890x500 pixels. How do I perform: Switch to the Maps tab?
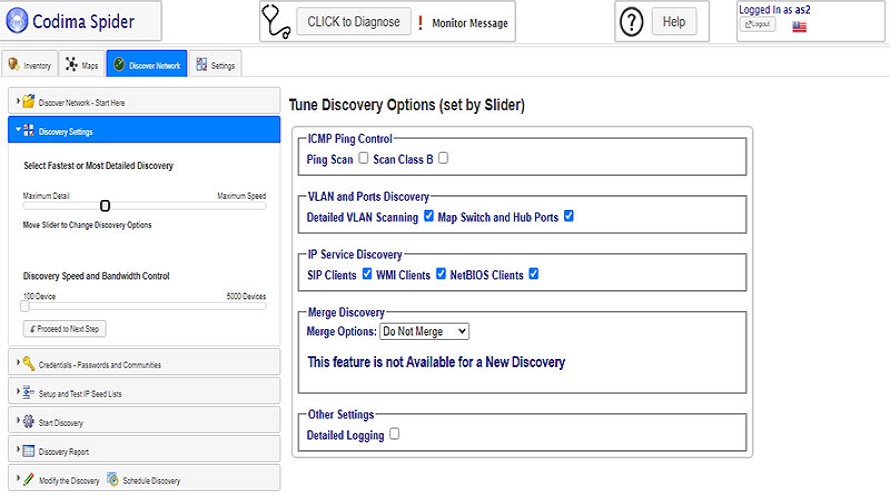(82, 64)
